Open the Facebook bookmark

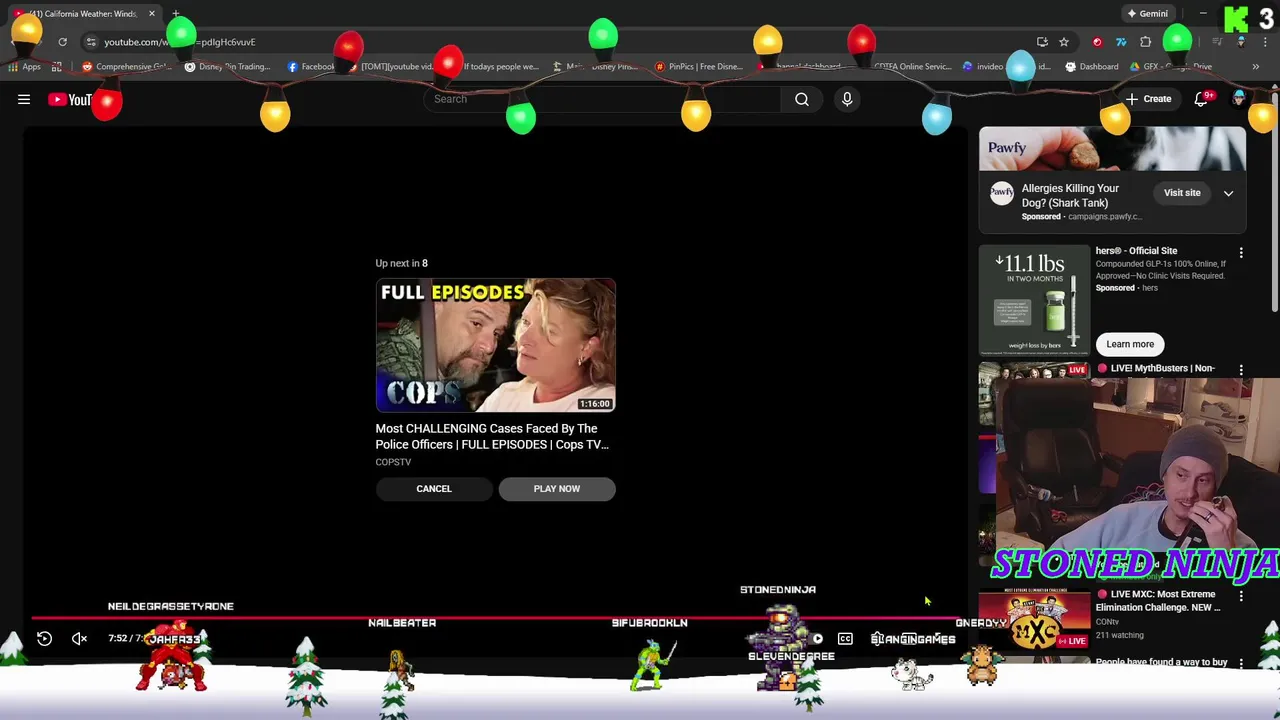(x=311, y=67)
